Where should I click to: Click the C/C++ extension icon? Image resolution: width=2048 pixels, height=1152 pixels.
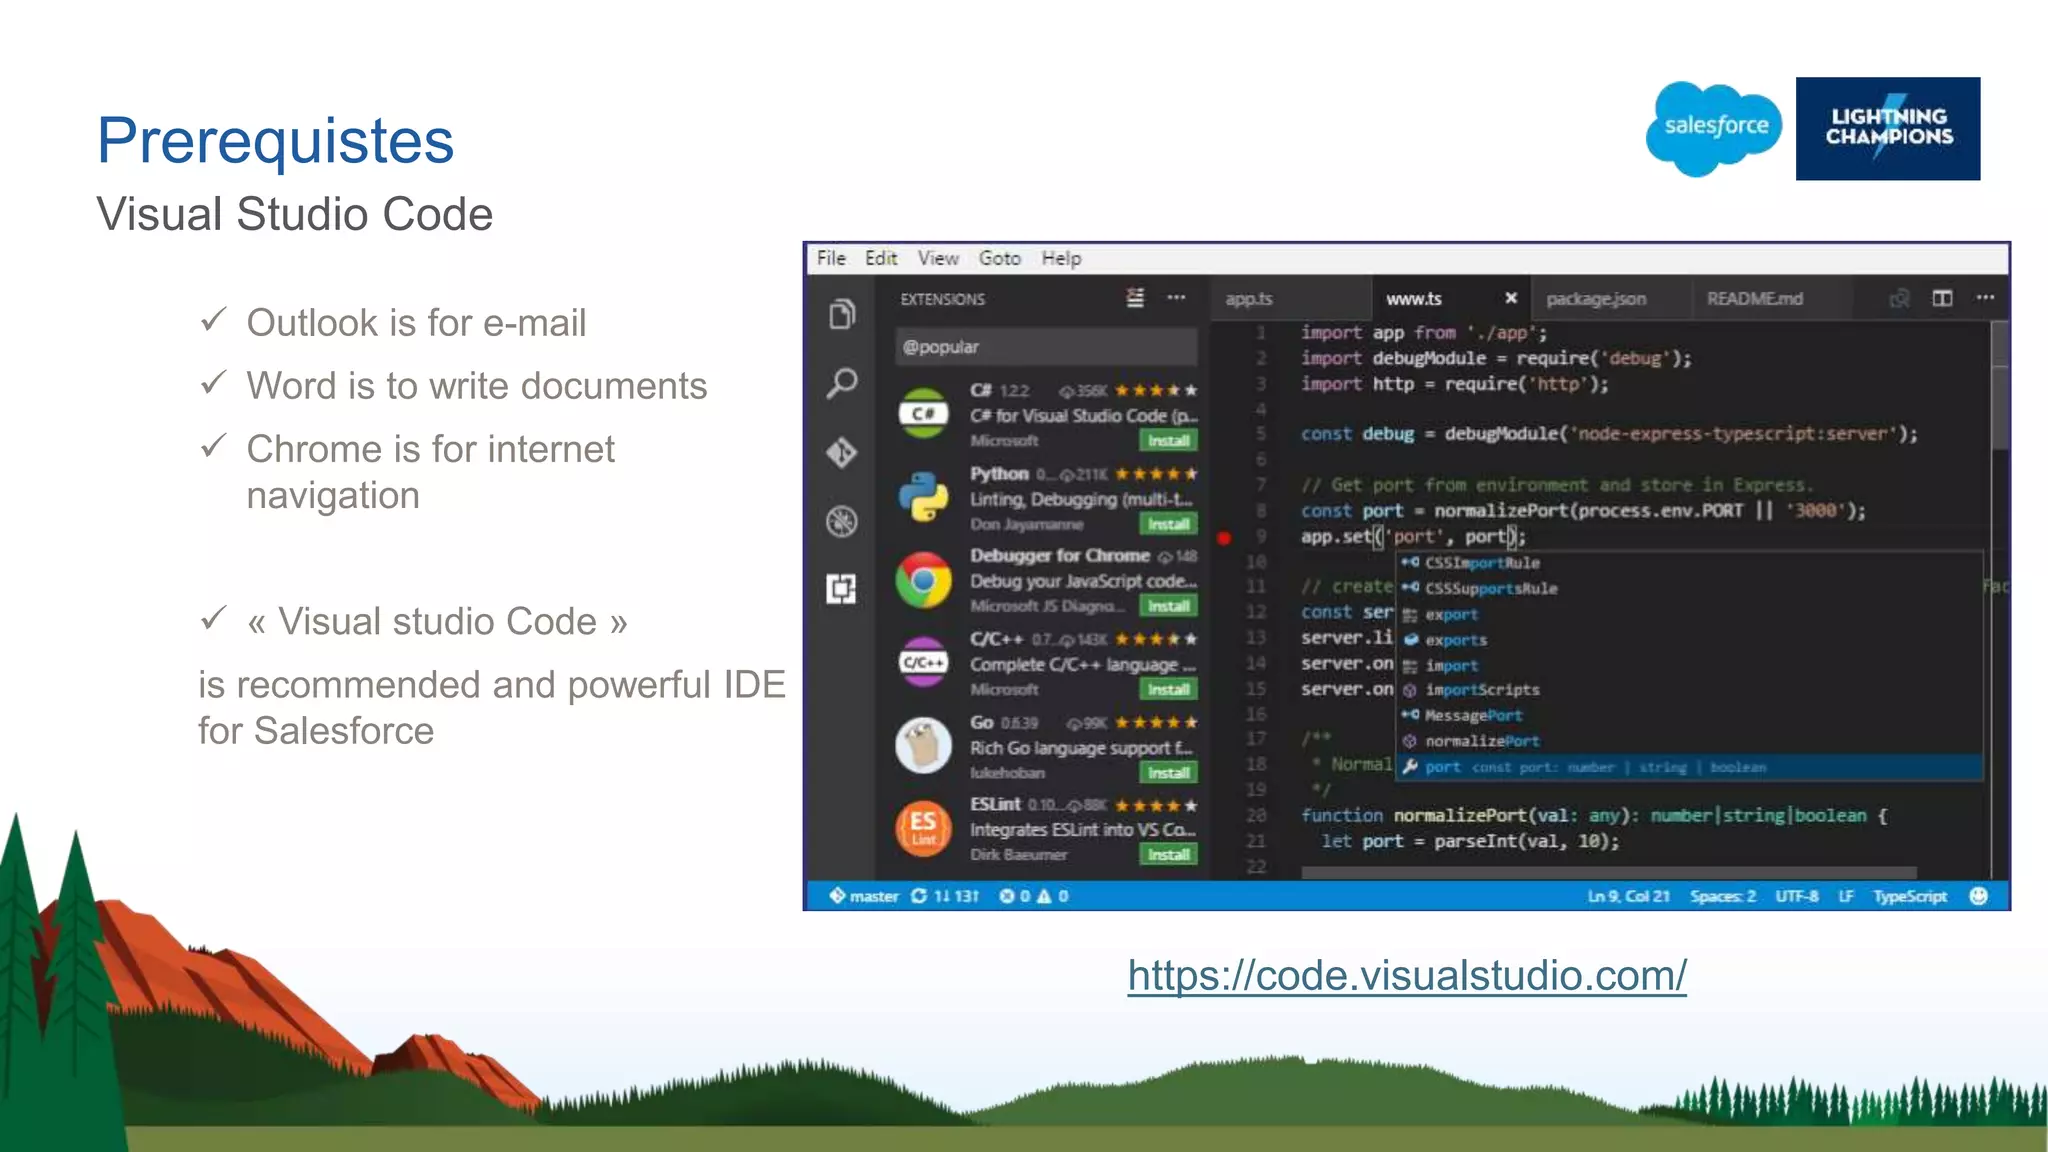(x=923, y=662)
